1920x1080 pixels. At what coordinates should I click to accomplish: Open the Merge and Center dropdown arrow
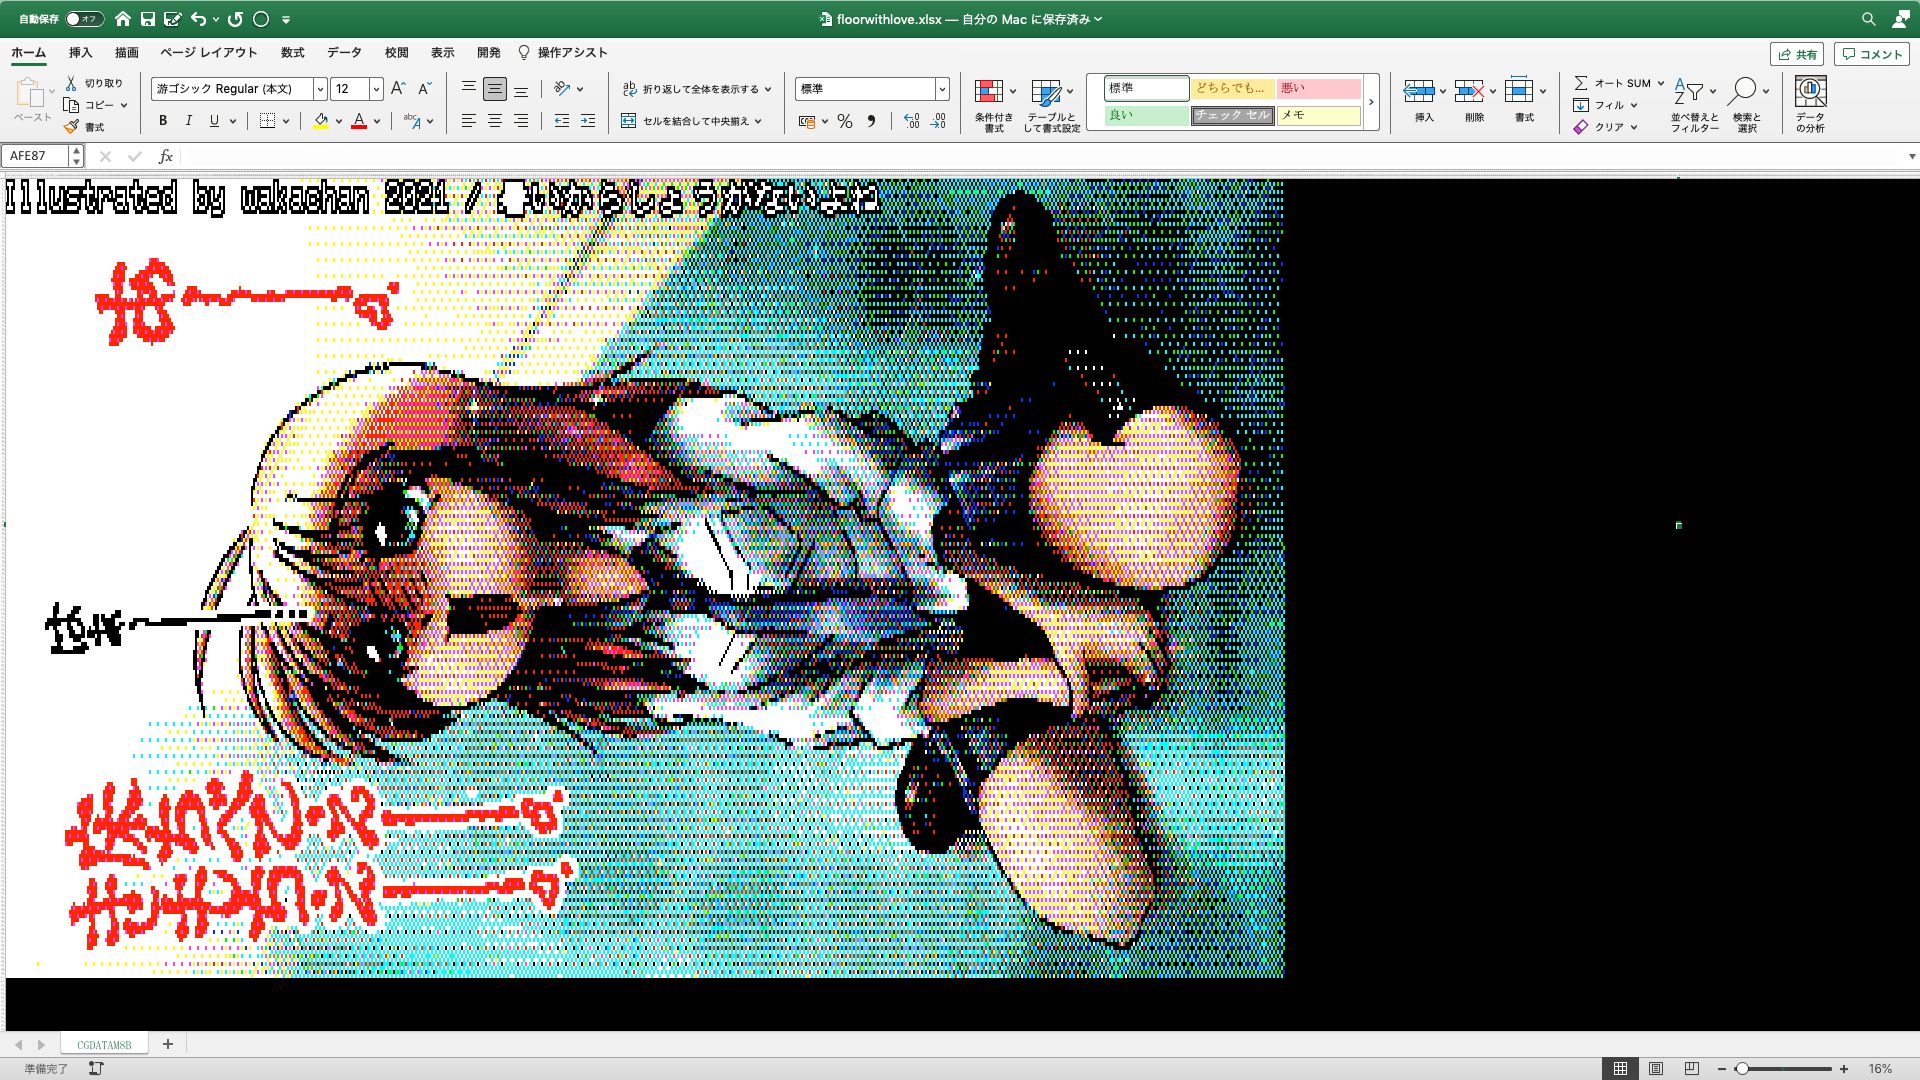tap(758, 121)
